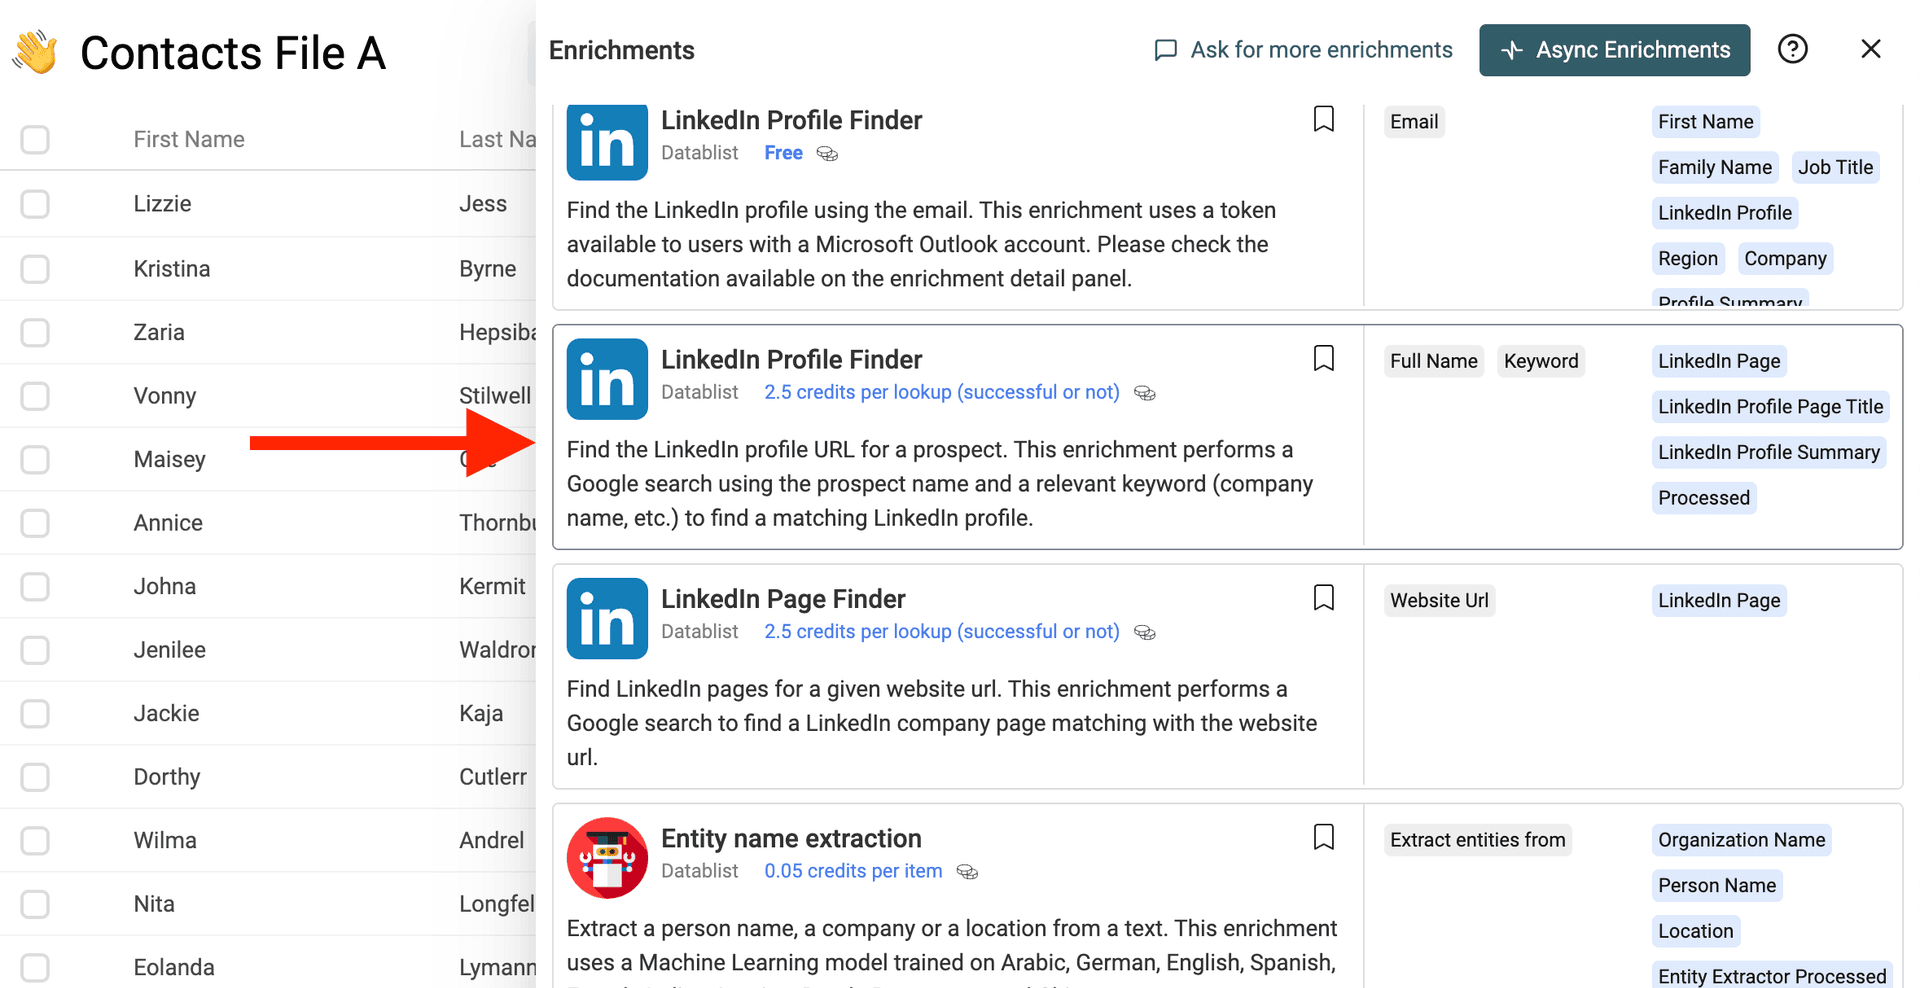Check the checkbox for Kristina Byrne's row
Viewport: 1920px width, 988px height.
click(35, 268)
